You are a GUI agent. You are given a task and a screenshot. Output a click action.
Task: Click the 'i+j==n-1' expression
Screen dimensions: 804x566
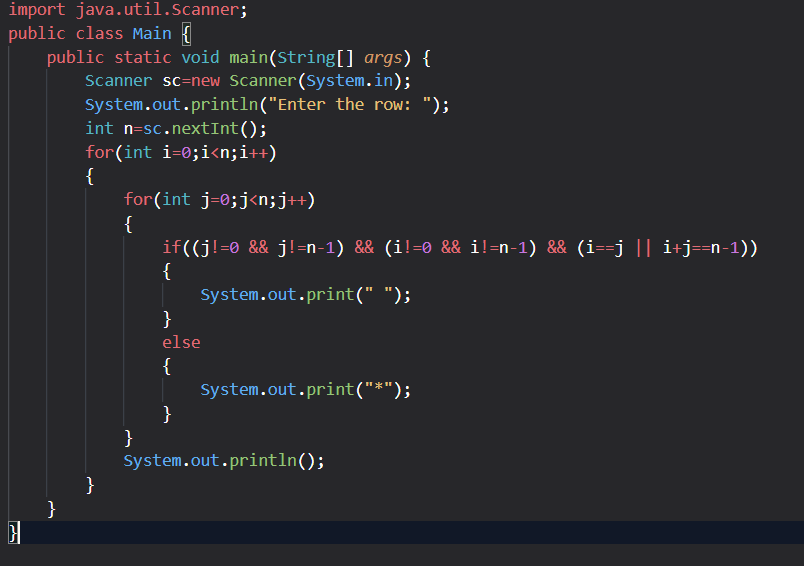(x=700, y=248)
